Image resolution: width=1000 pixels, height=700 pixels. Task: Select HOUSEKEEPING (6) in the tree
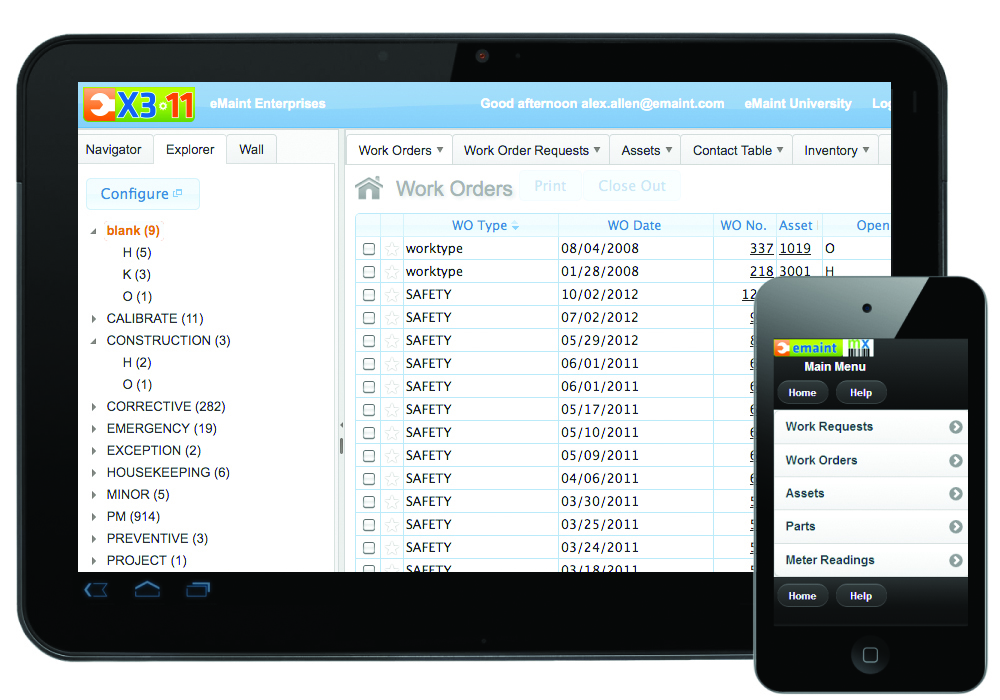pyautogui.click(x=168, y=472)
